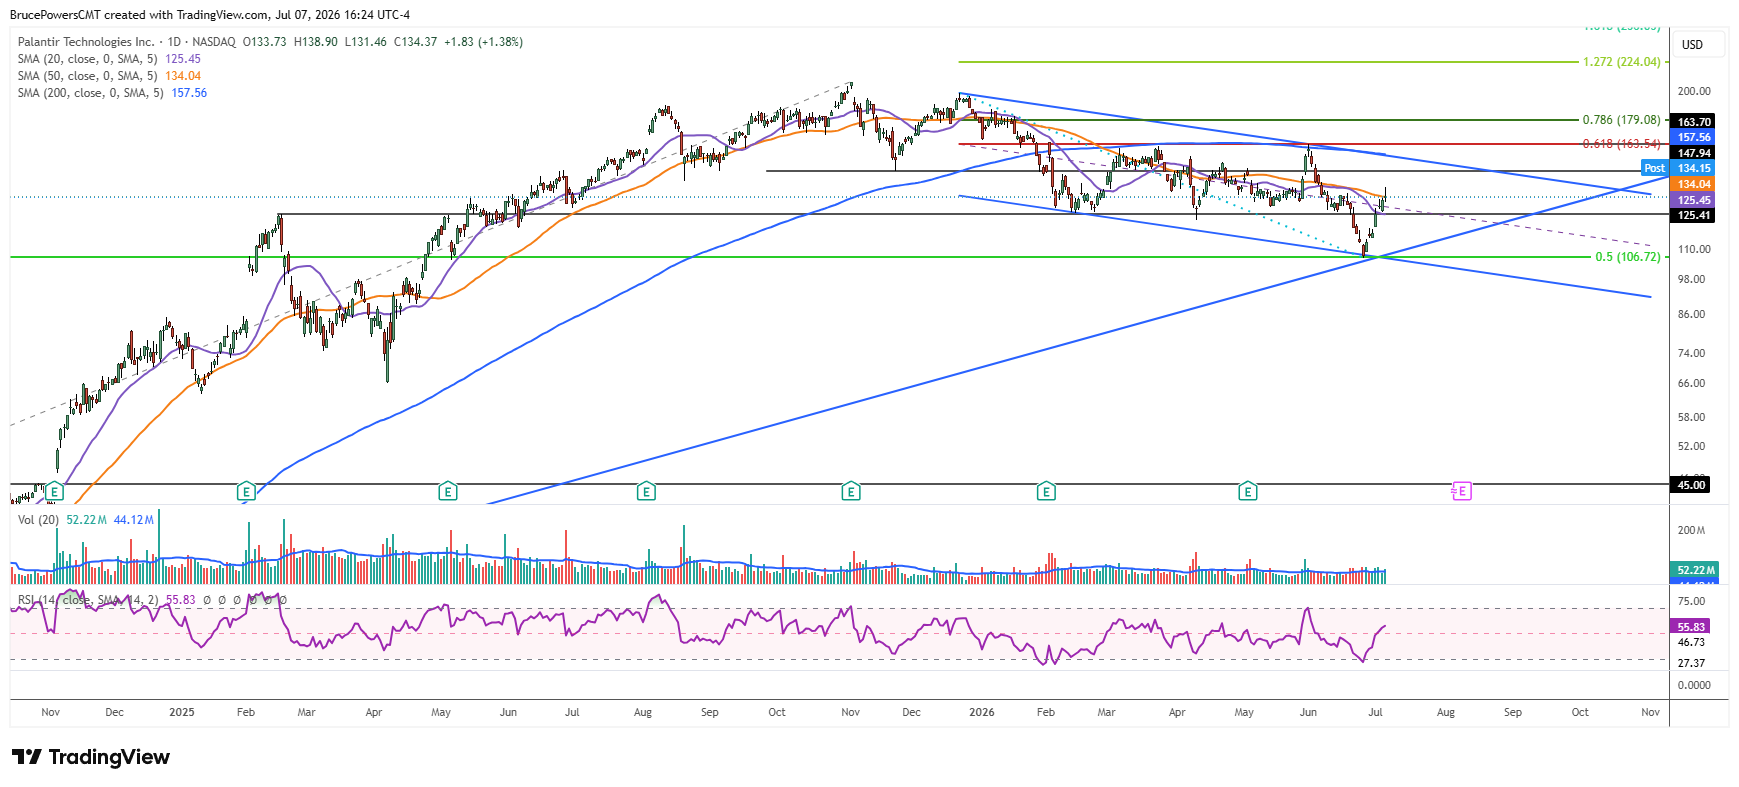Open the earnings marker below Nov 2025 candles
The width and height of the screenshot is (1739, 787).
click(851, 491)
